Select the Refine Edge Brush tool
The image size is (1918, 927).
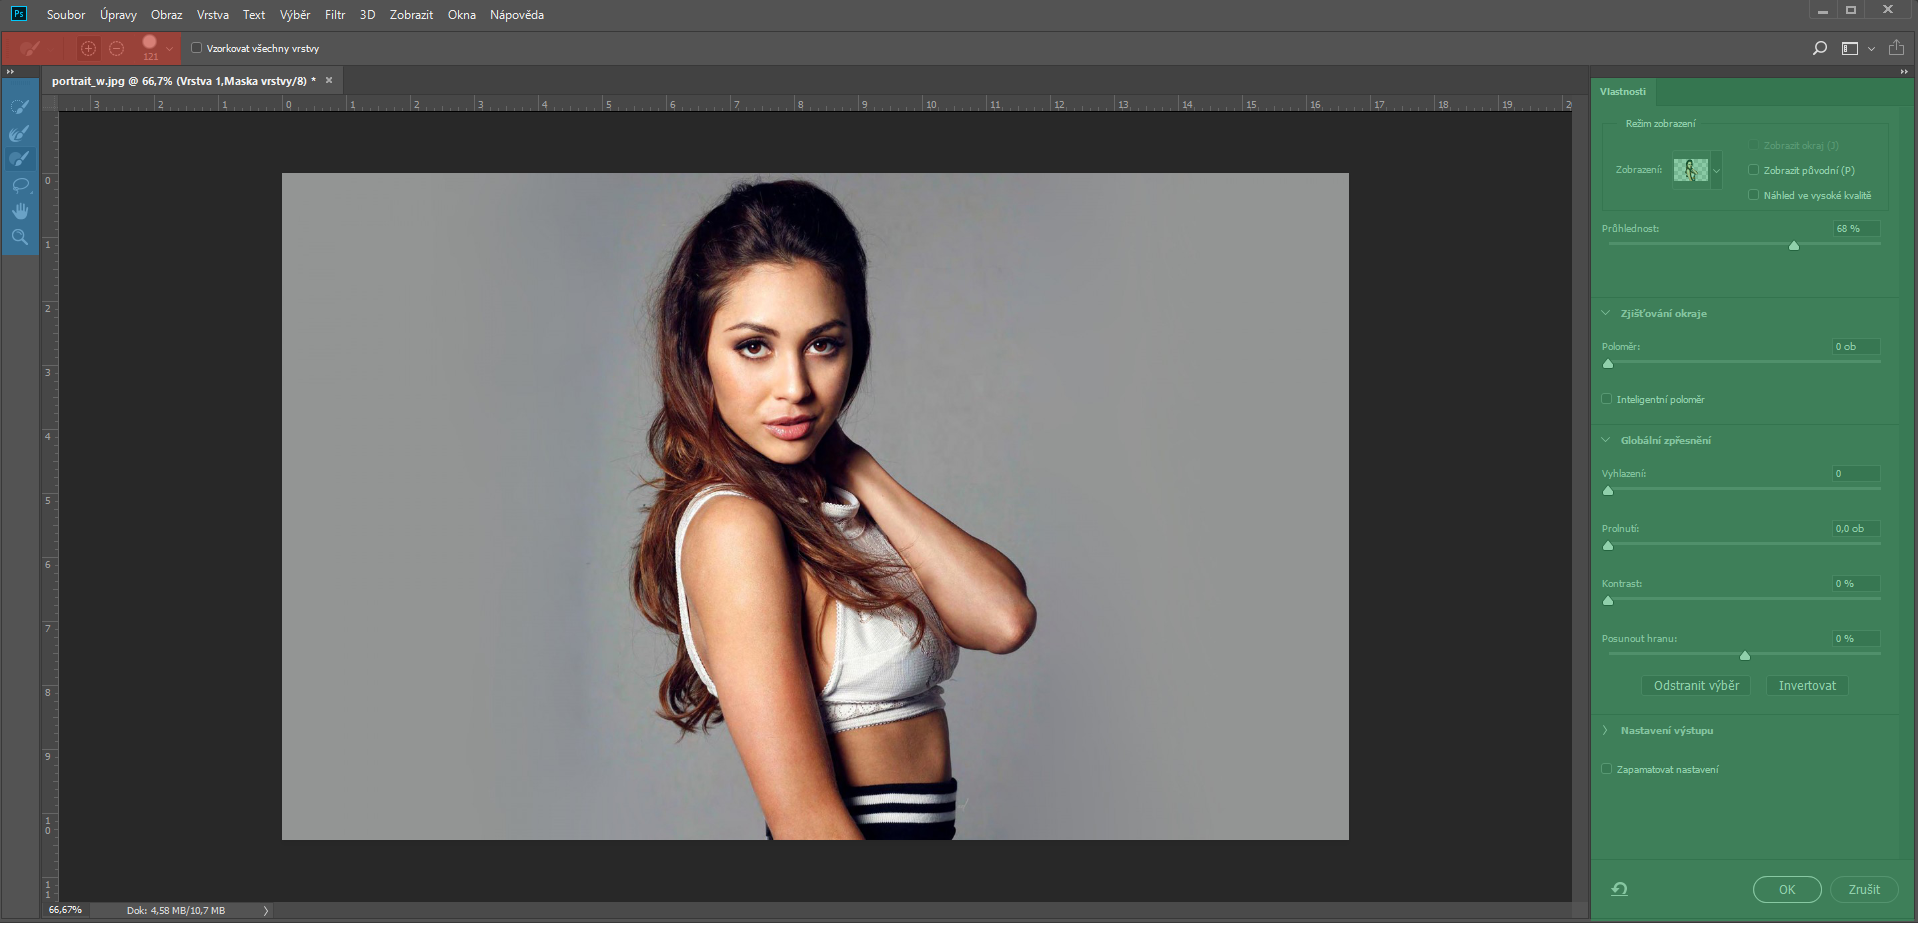[x=20, y=133]
